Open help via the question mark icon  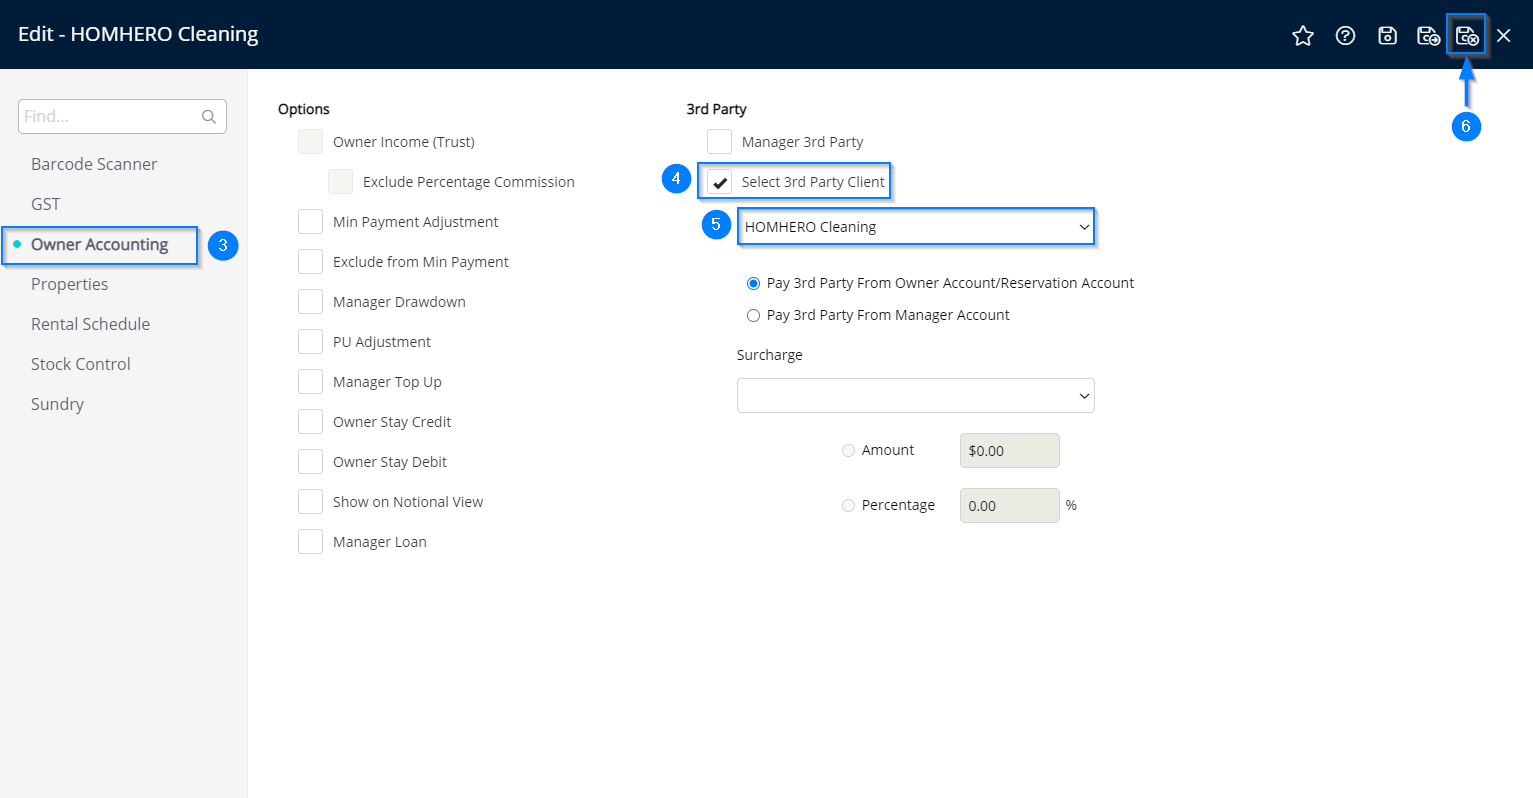[x=1345, y=36]
